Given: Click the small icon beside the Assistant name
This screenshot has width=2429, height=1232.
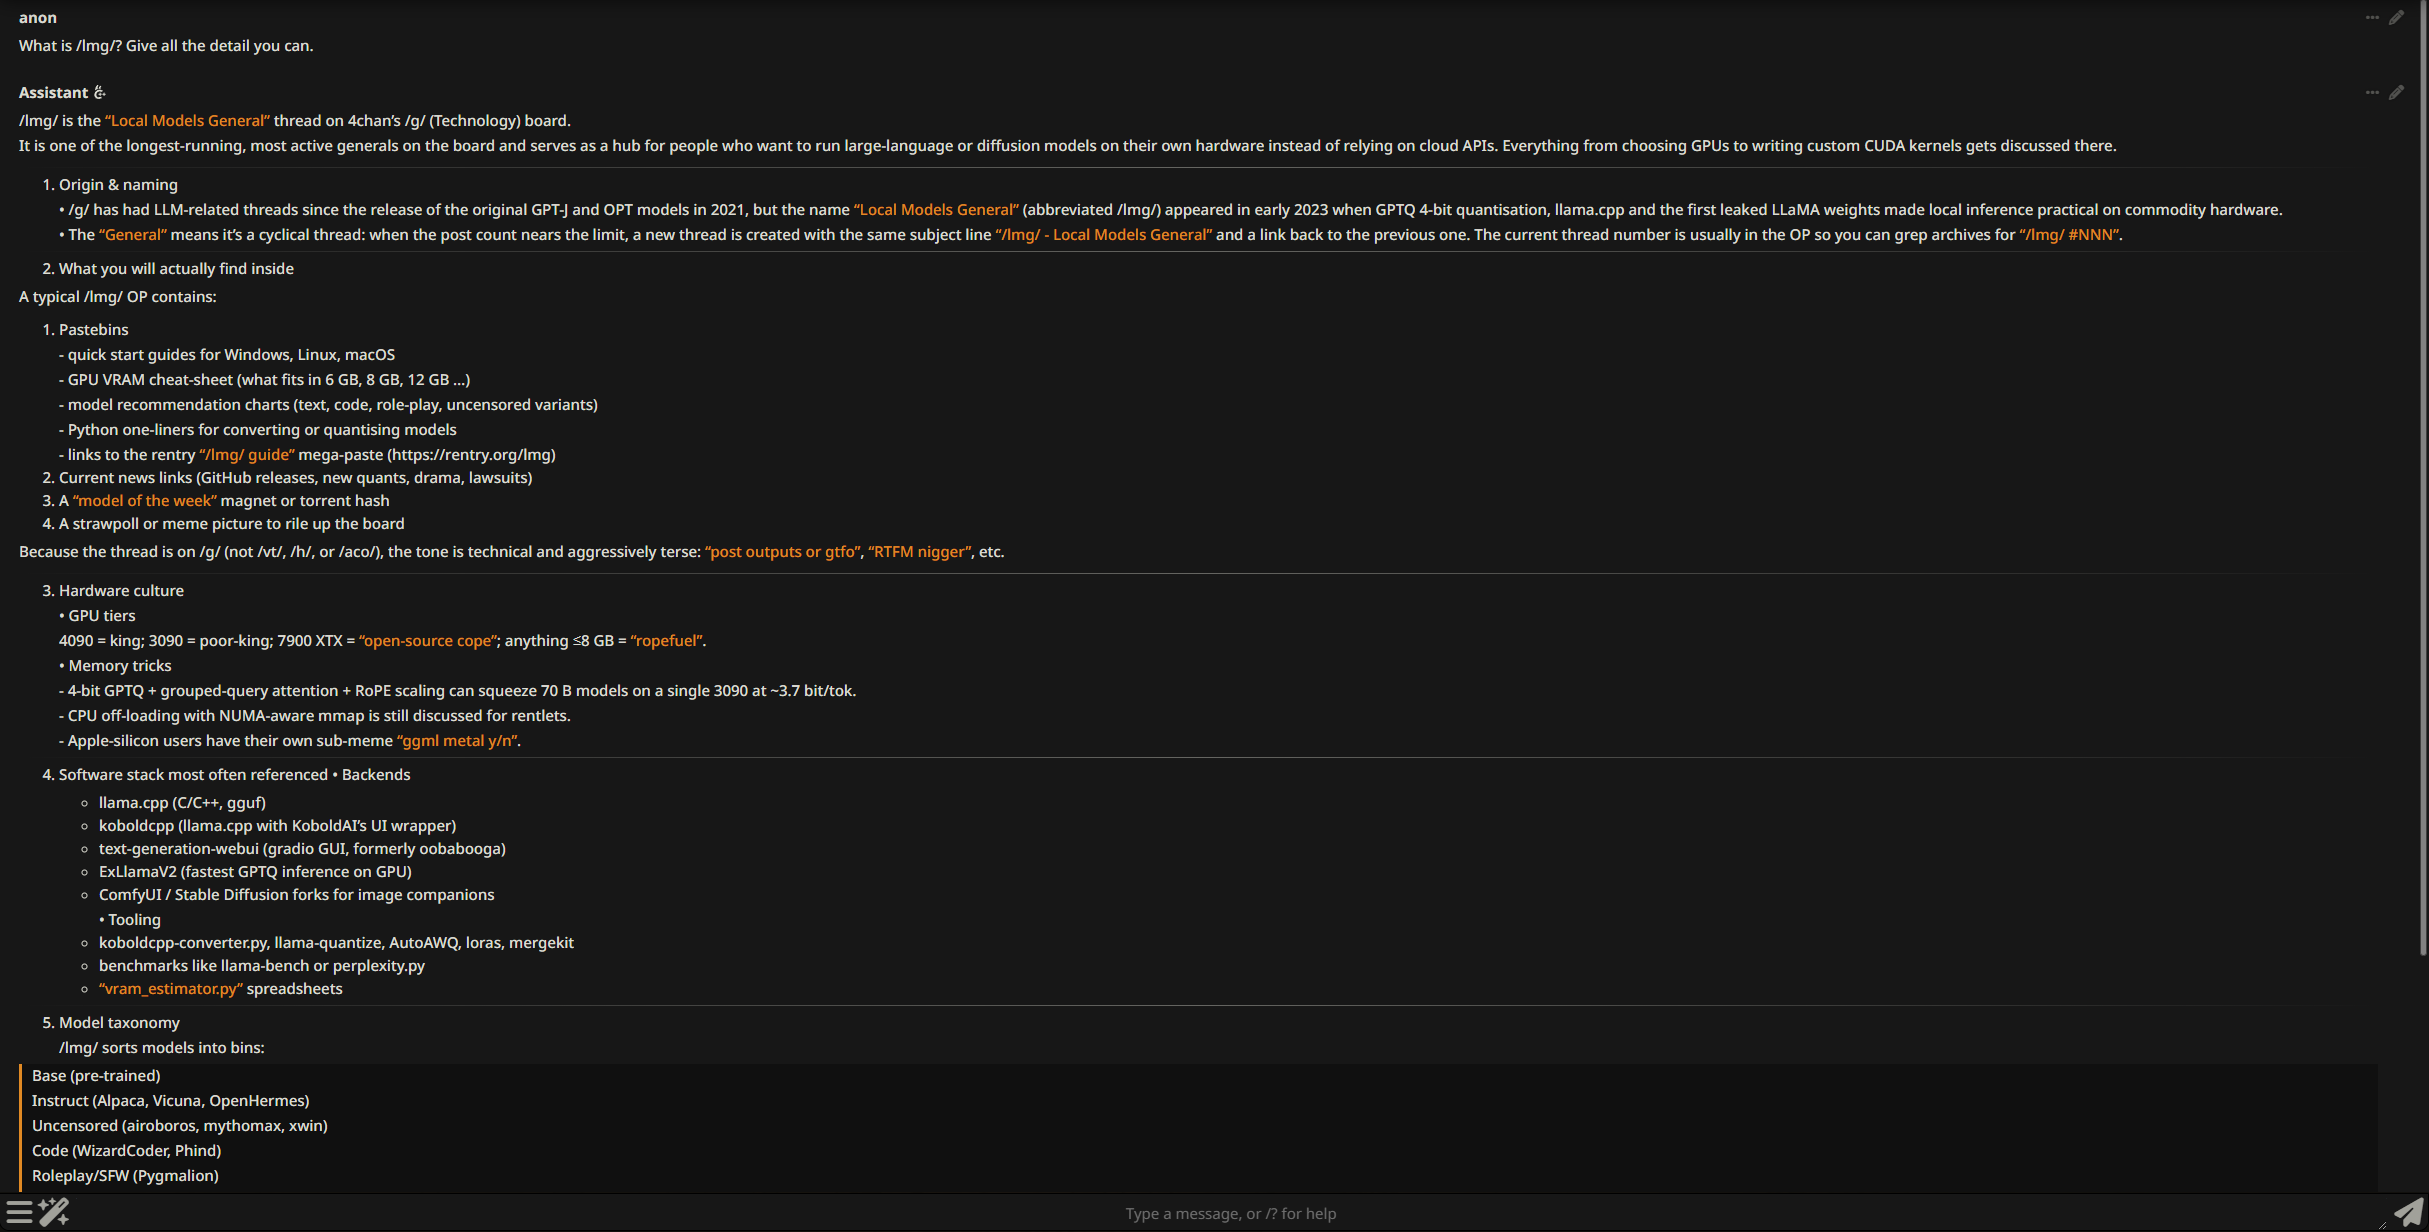Looking at the screenshot, I should coord(99,93).
